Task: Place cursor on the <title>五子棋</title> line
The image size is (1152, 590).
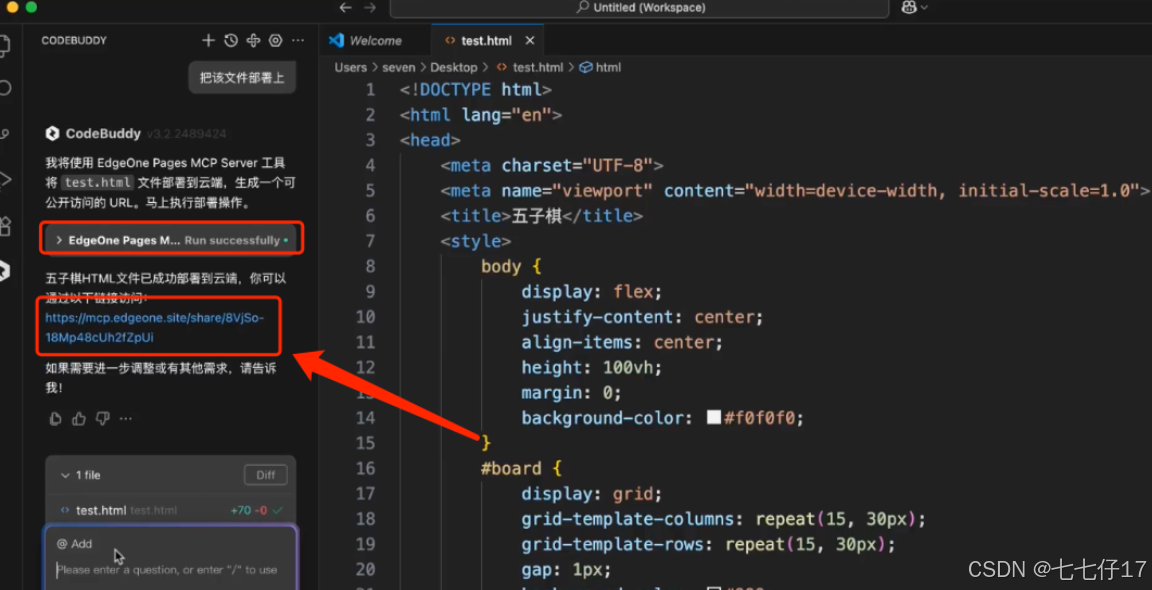Action: [x=541, y=215]
